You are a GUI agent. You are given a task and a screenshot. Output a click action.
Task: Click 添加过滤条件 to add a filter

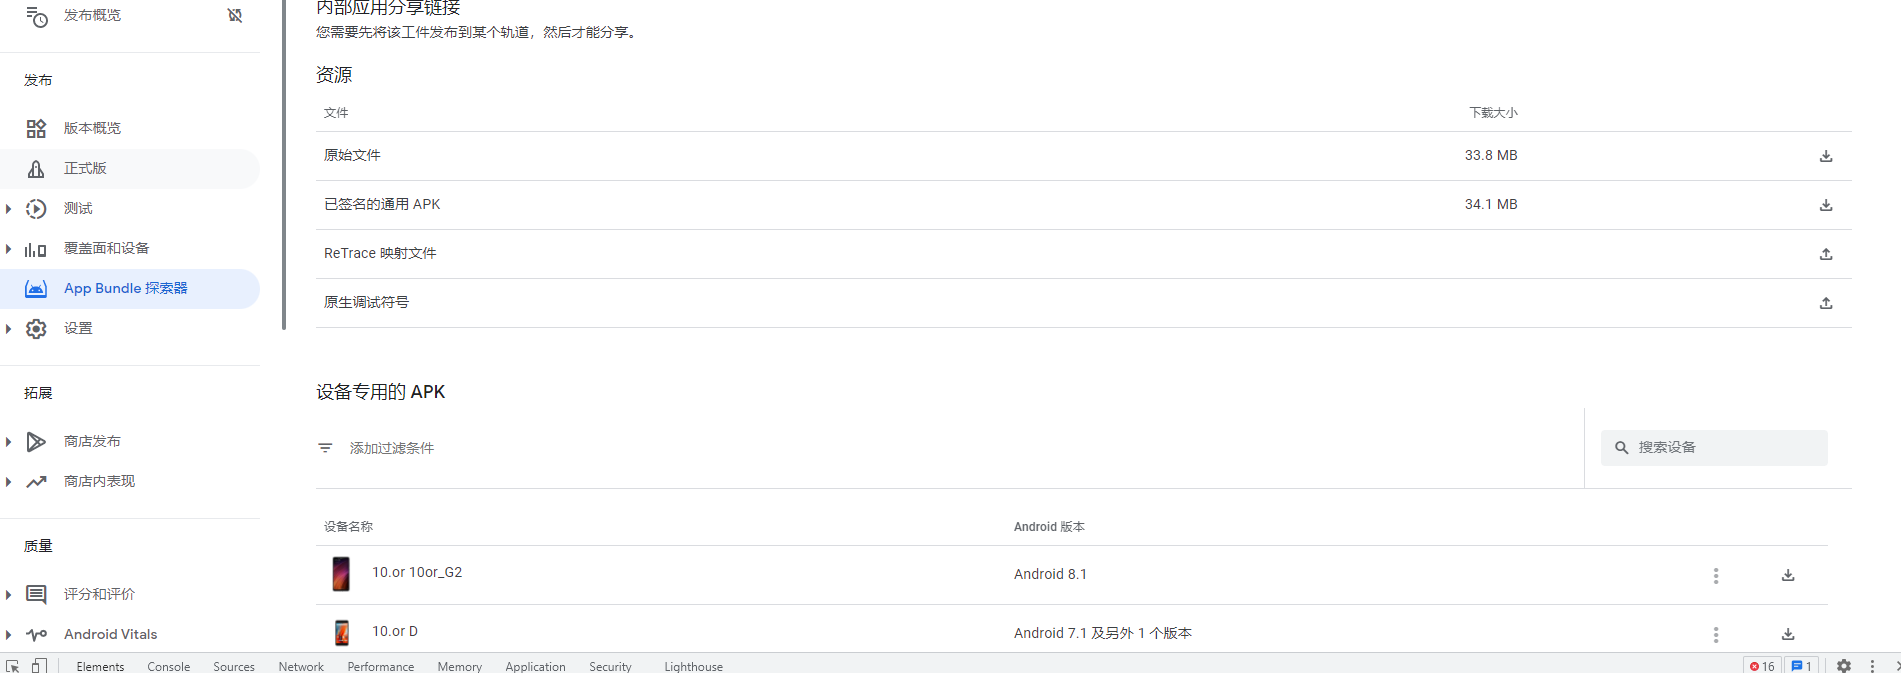[x=391, y=448]
